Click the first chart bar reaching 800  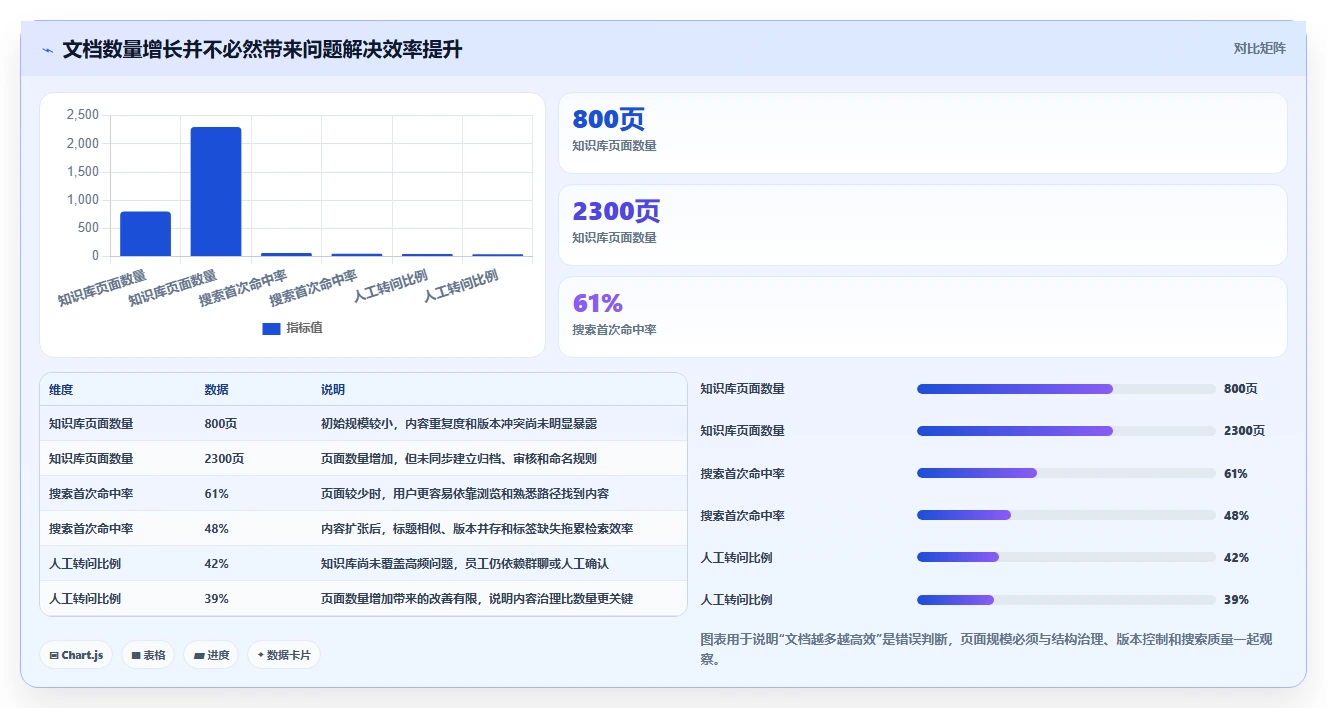click(x=145, y=234)
